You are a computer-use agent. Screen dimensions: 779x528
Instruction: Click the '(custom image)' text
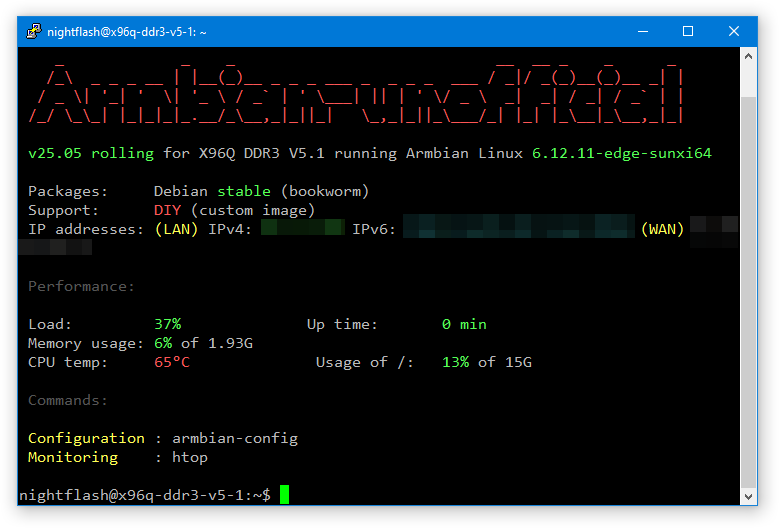pyautogui.click(x=253, y=211)
